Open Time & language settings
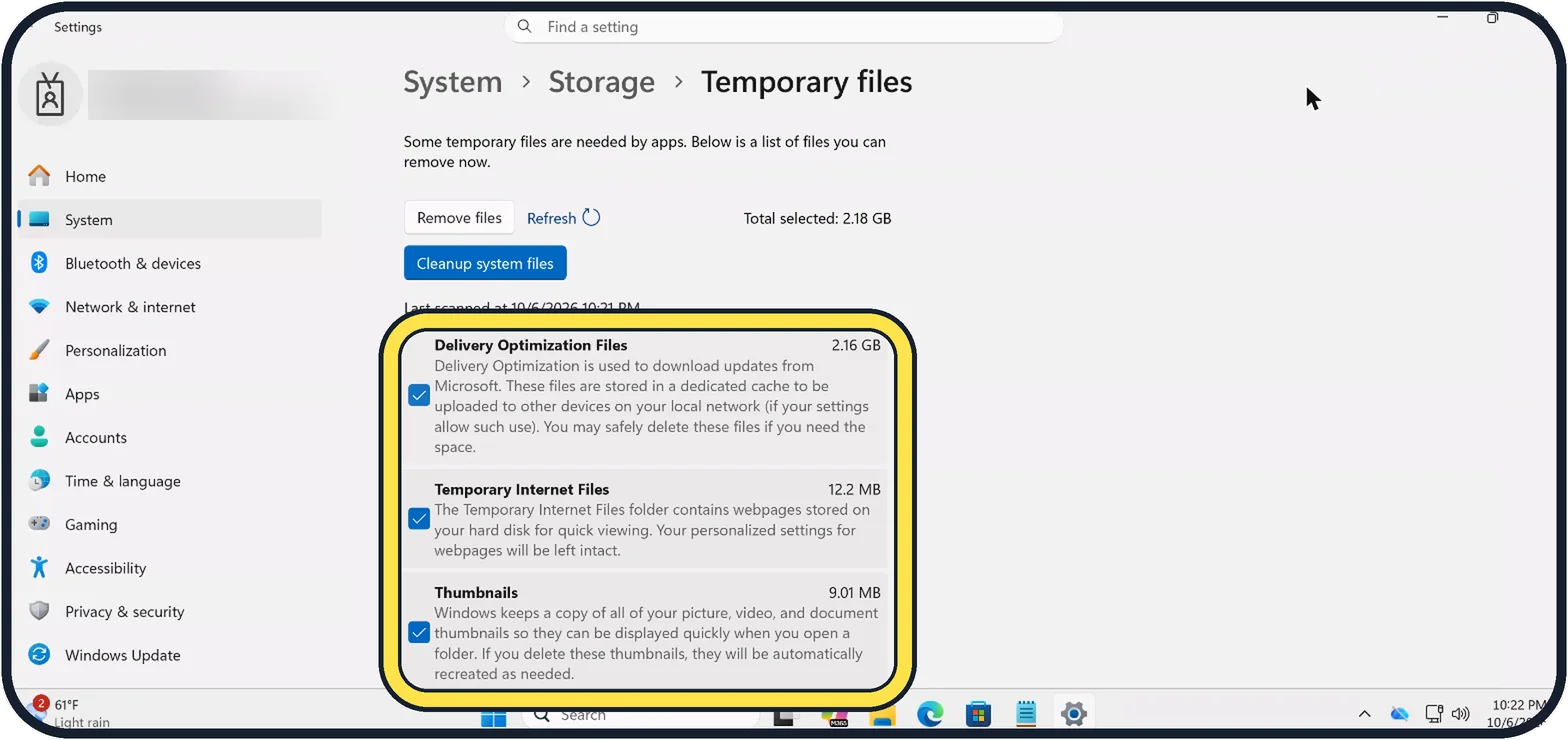Viewport: 1568px width, 740px height. click(x=123, y=481)
